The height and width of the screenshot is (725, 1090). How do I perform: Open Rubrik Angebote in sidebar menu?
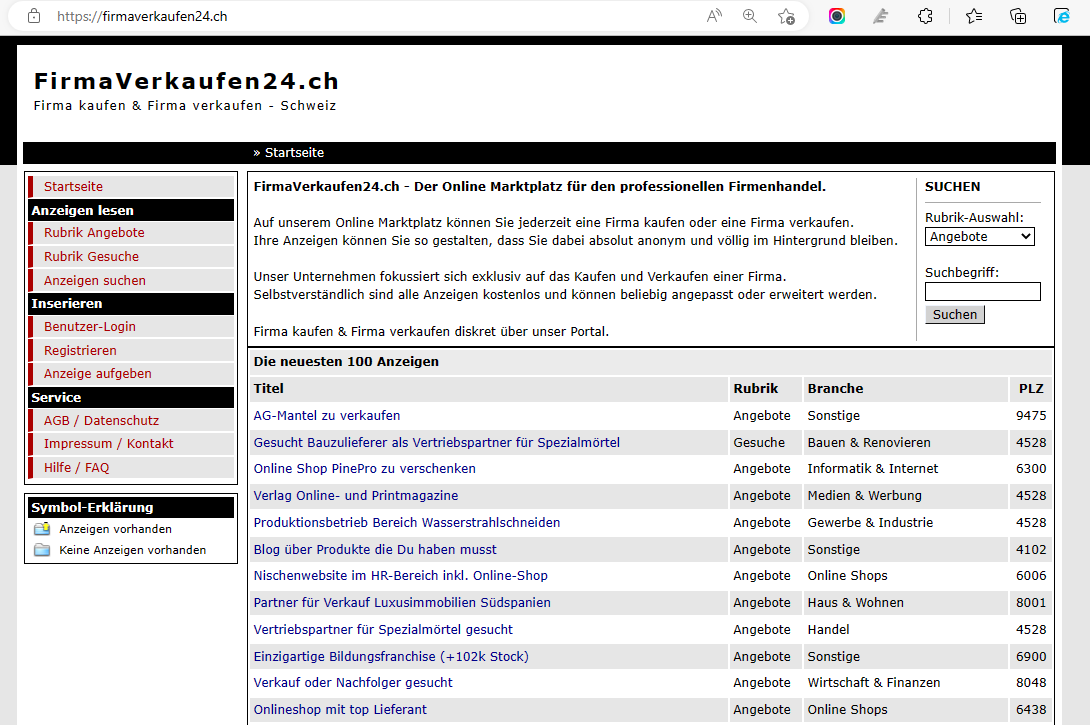[94, 233]
